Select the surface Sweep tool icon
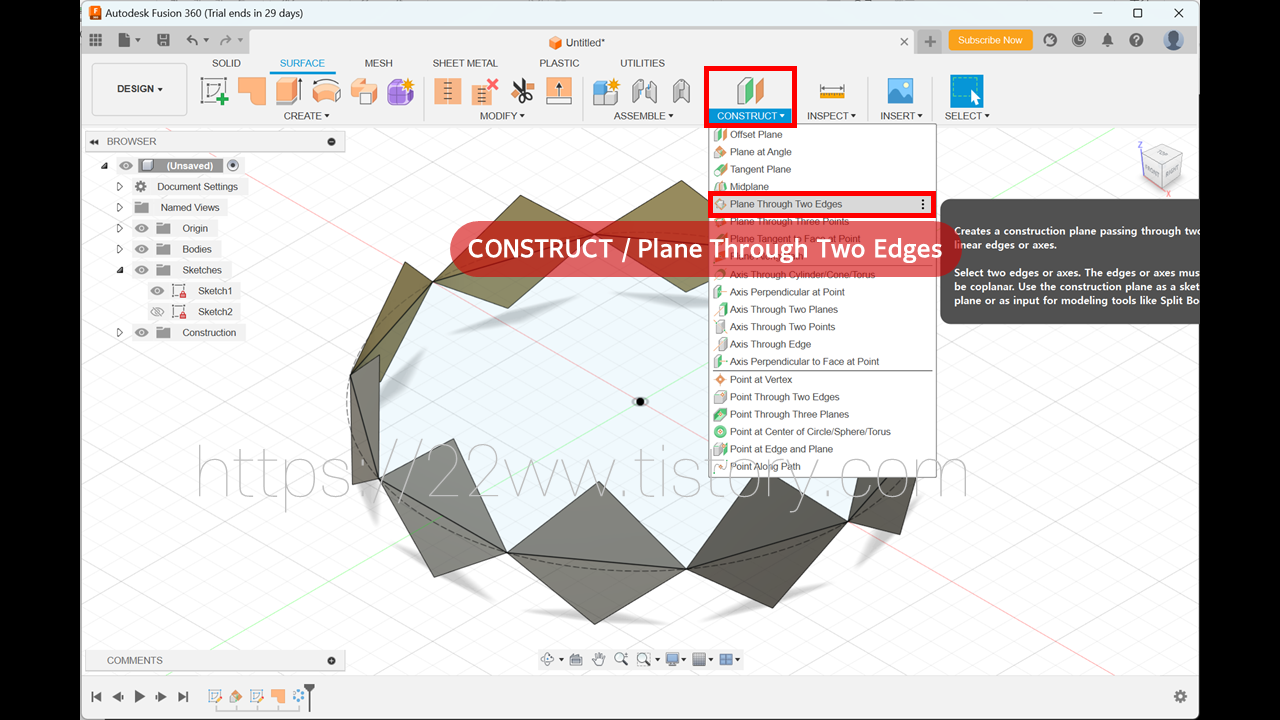The width and height of the screenshot is (1280, 720). click(363, 91)
